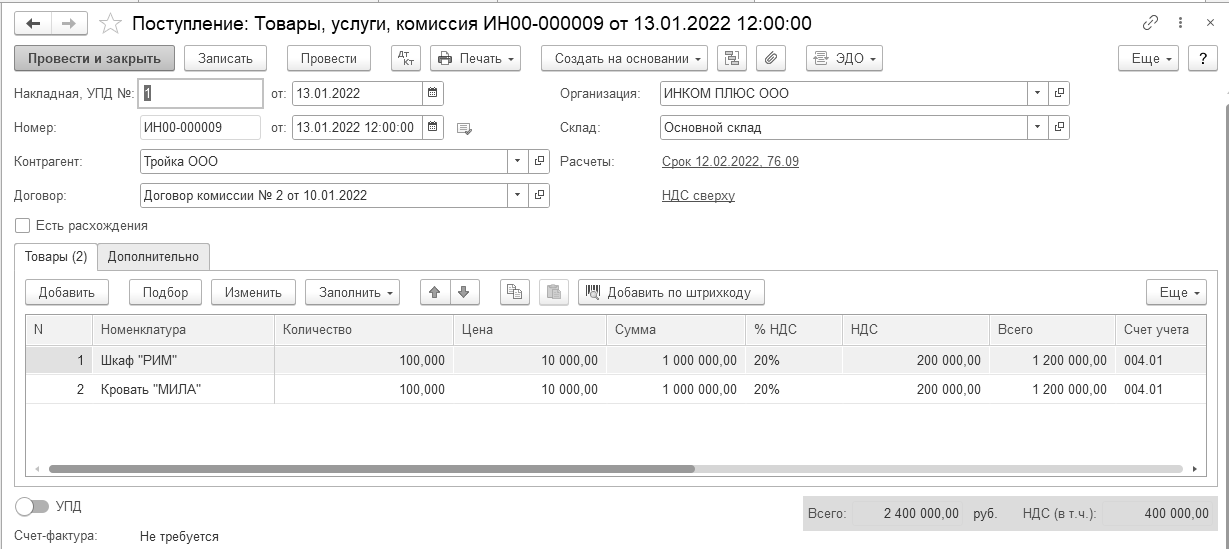Focus the Накладная, УПД № input field
This screenshot has height=549, width=1229.
(x=201, y=94)
